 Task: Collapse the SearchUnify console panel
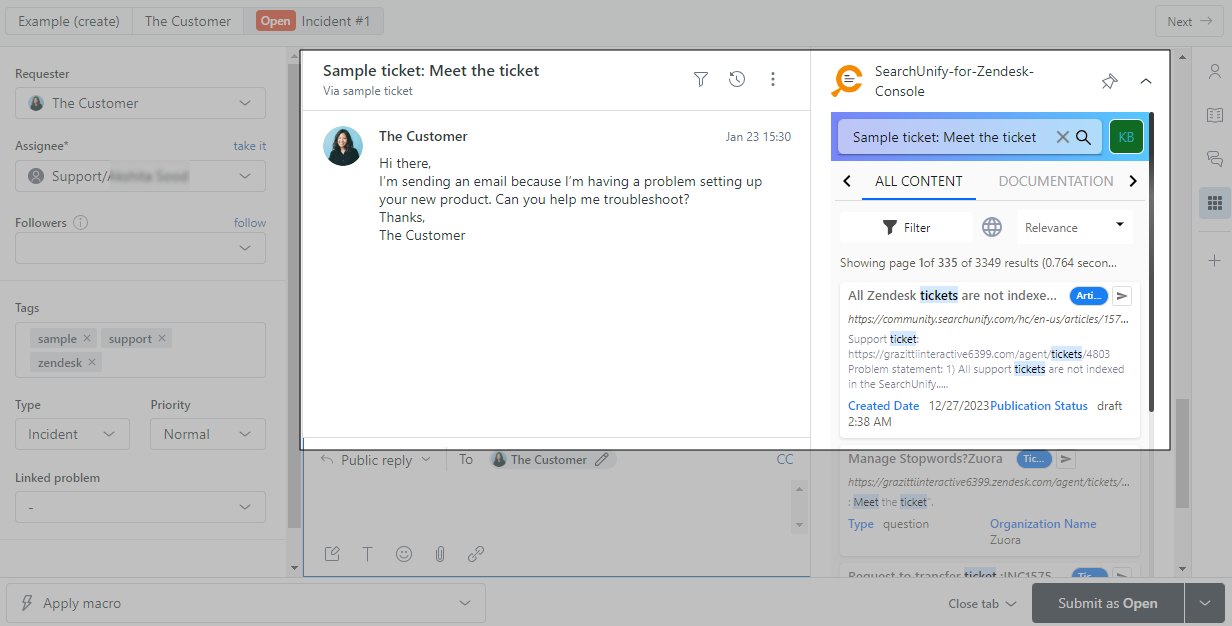(x=1146, y=81)
